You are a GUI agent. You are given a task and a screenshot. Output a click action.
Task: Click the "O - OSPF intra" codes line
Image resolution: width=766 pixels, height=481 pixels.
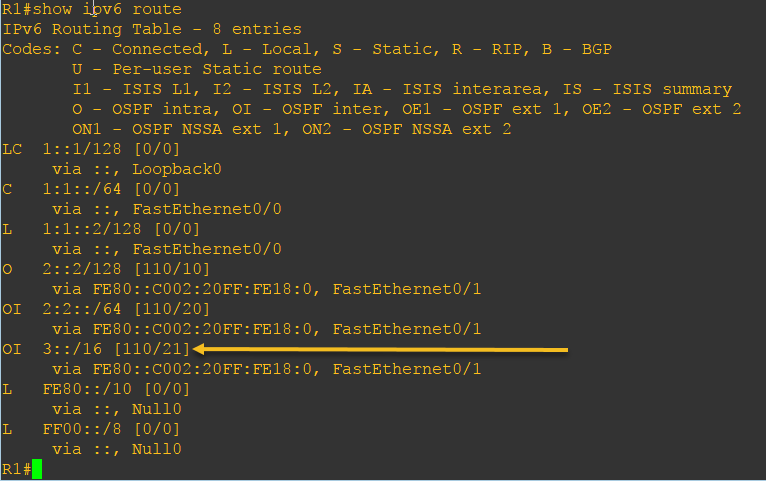406,109
